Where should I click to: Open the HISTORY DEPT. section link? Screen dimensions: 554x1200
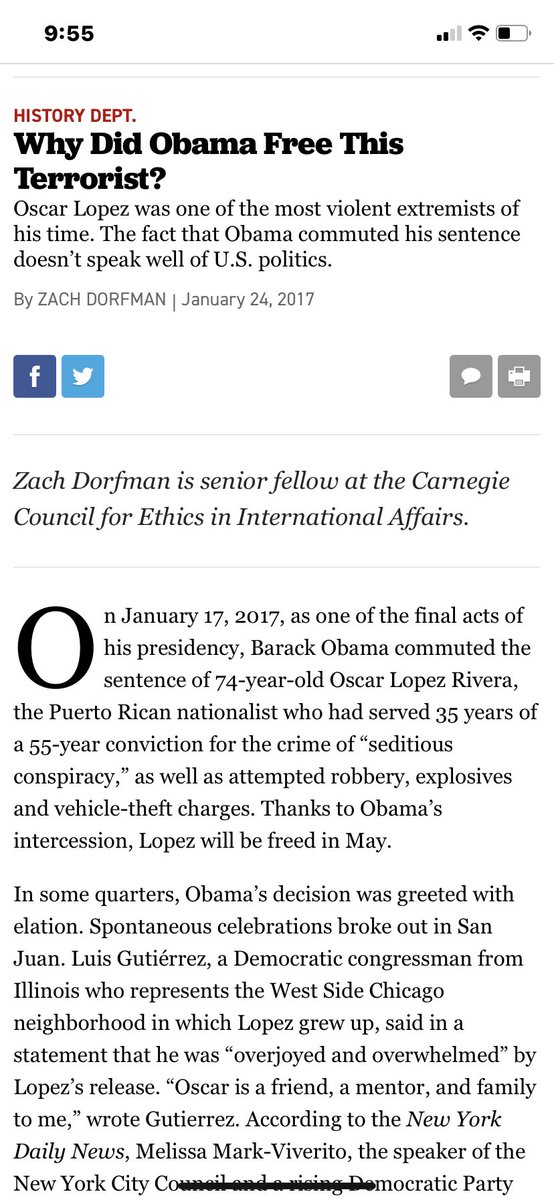click(75, 115)
